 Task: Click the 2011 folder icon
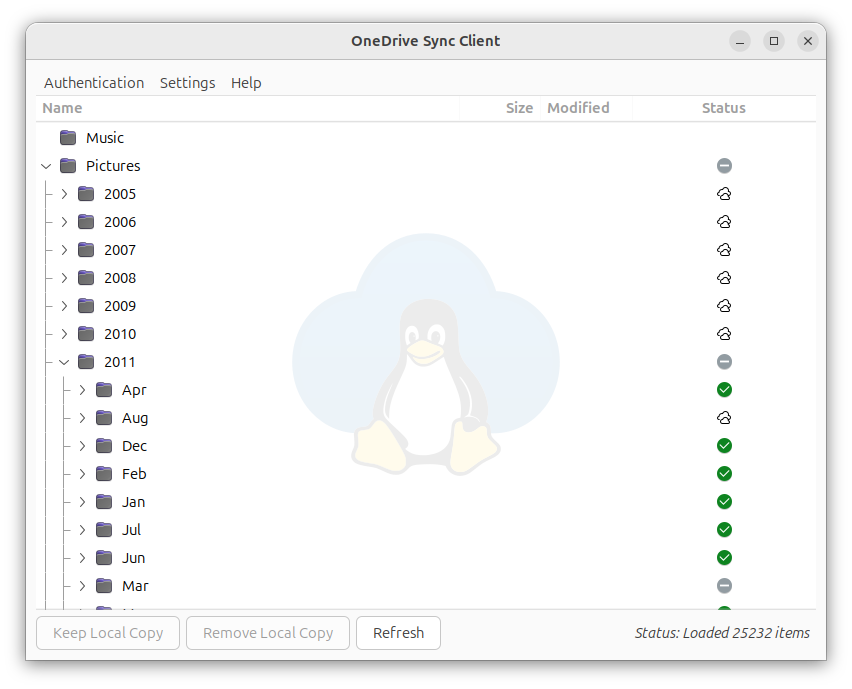pos(86,362)
